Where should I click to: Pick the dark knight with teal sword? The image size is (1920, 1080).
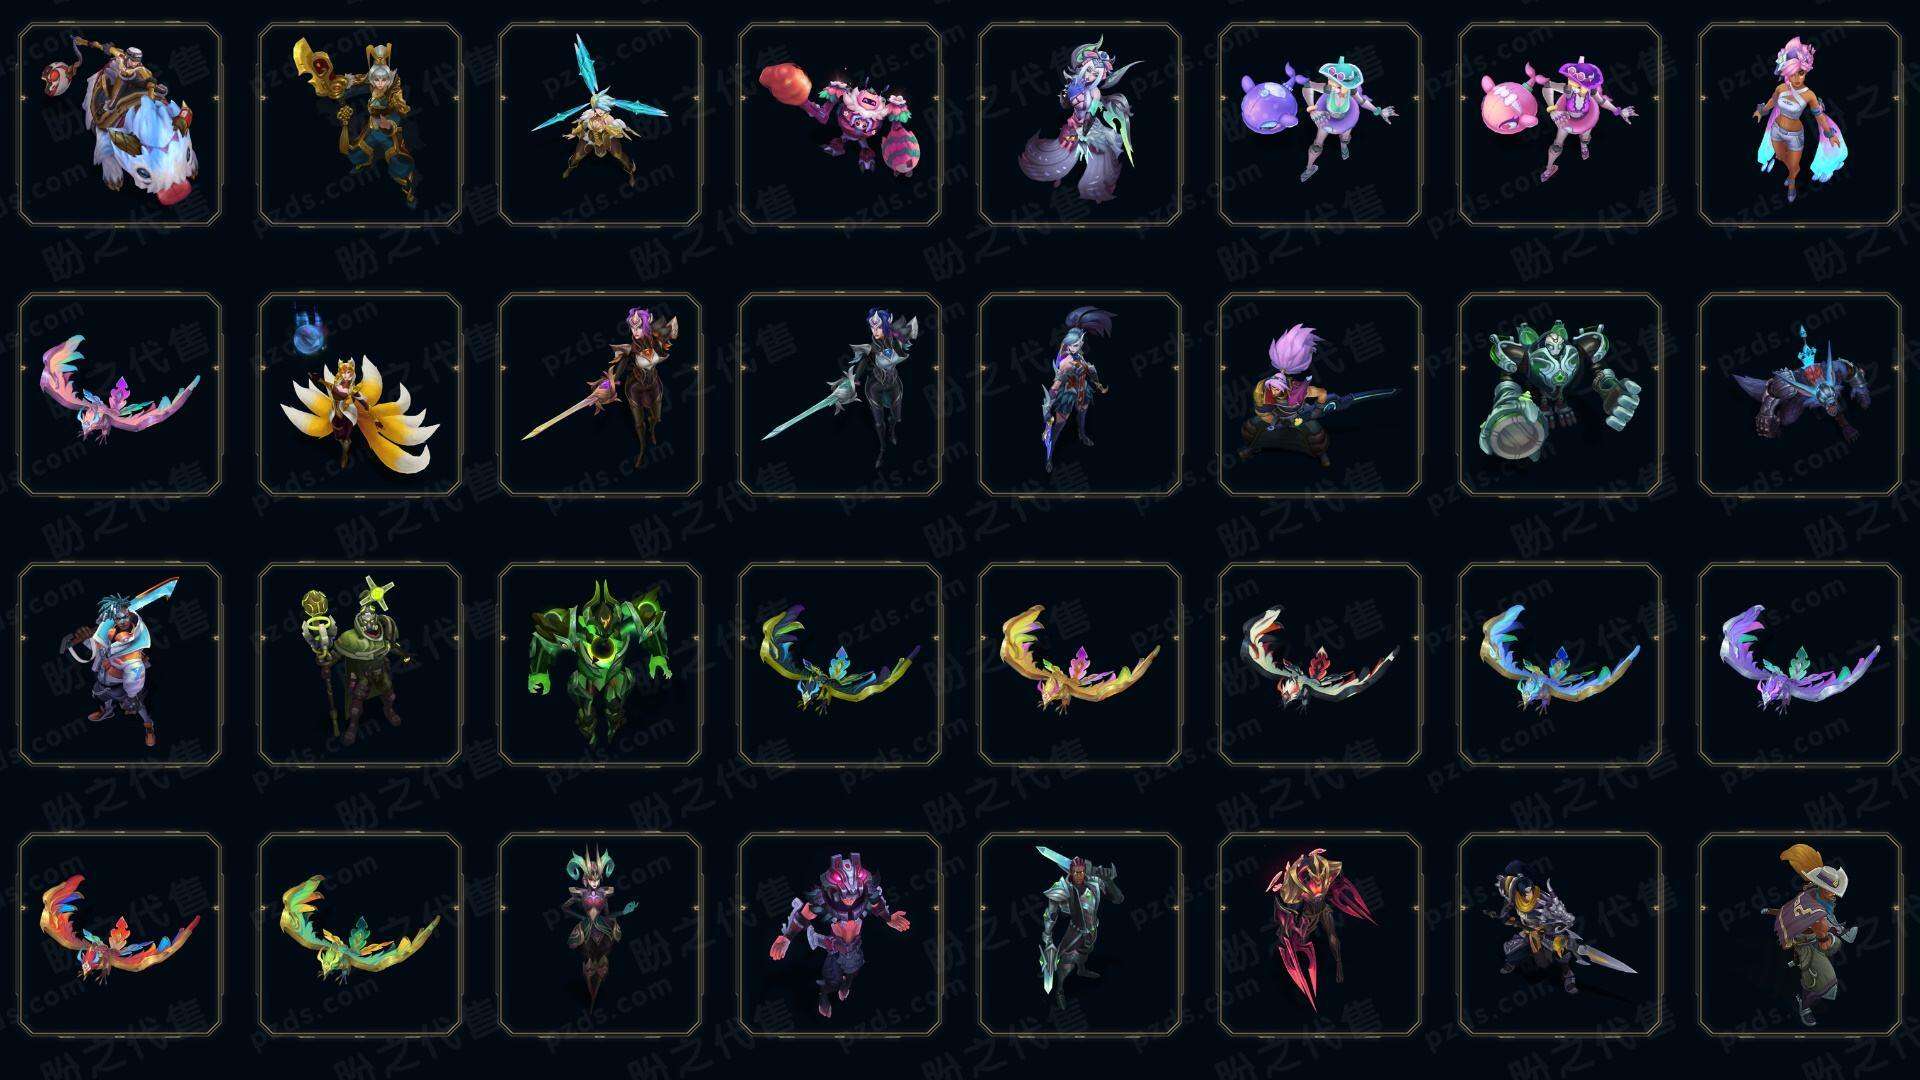pos(840,394)
